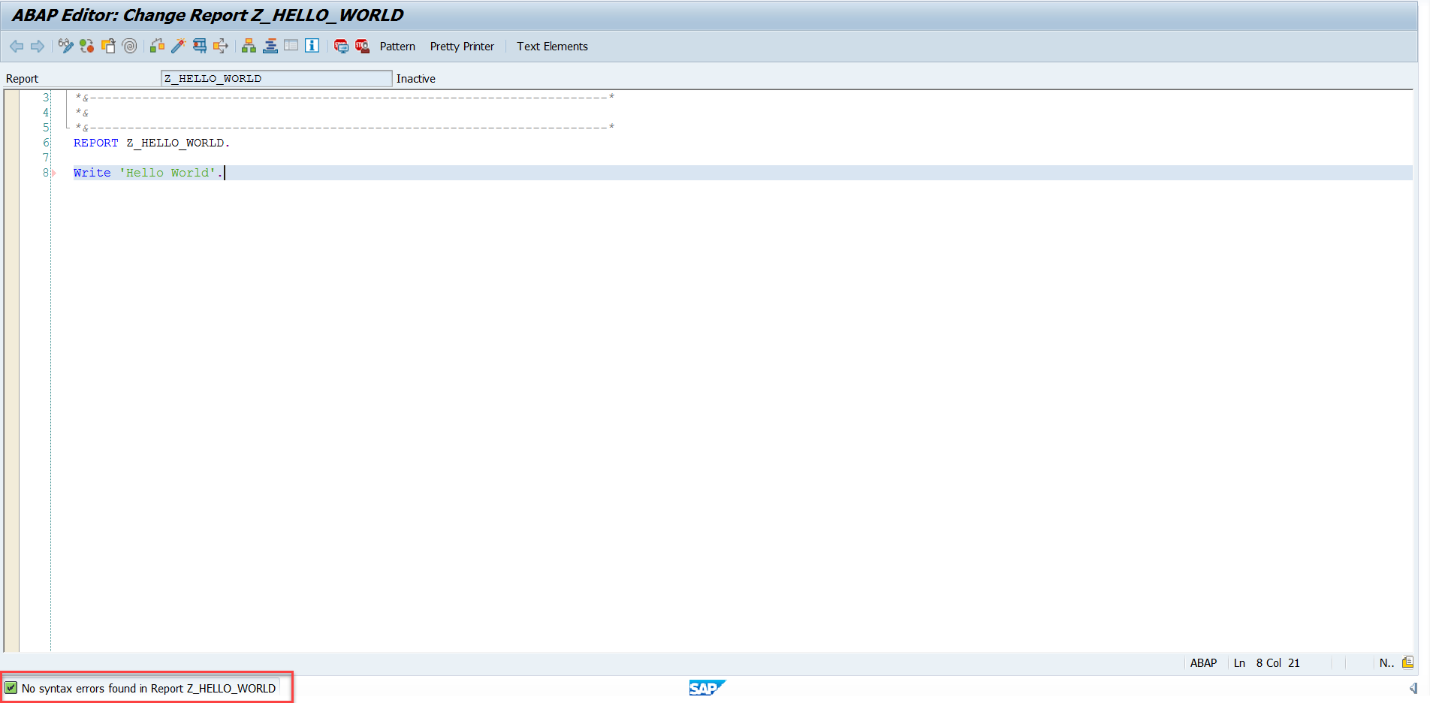Click the Ln 8 Col 21 position indicator
1430x703 pixels.
tap(1266, 662)
